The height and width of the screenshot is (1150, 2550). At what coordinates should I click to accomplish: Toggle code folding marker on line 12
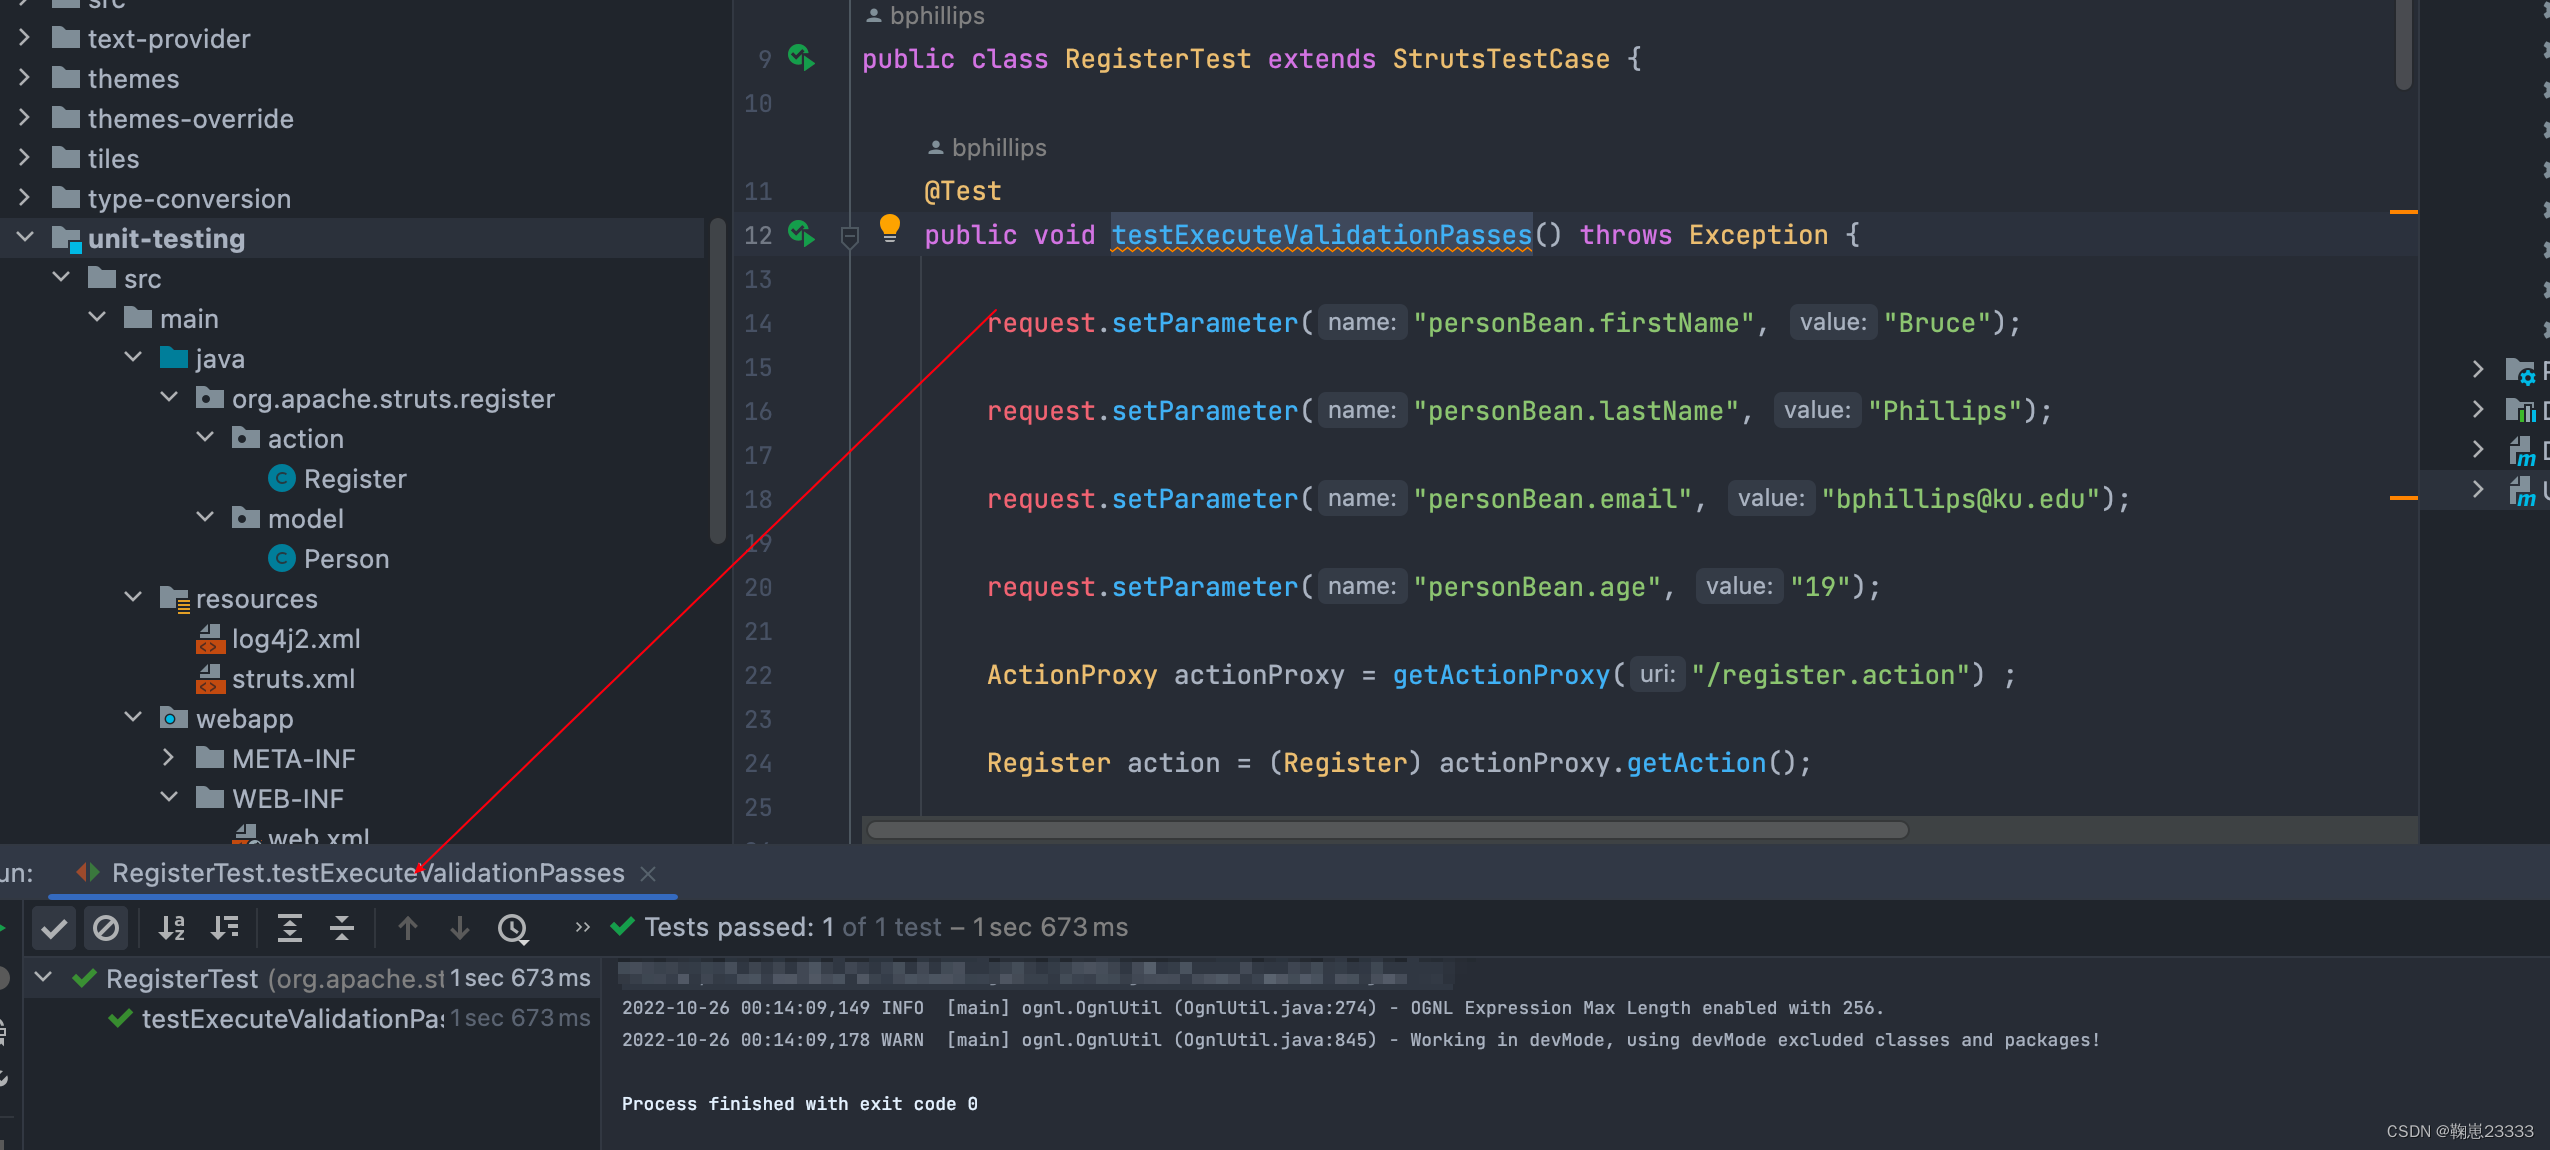850,237
